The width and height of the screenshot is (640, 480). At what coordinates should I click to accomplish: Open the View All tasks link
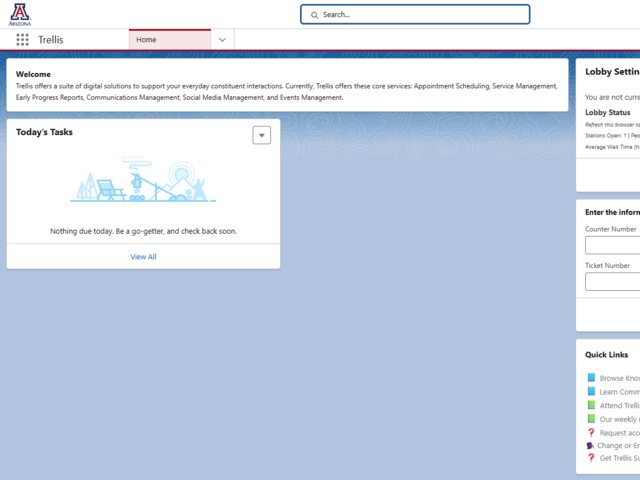[143, 257]
